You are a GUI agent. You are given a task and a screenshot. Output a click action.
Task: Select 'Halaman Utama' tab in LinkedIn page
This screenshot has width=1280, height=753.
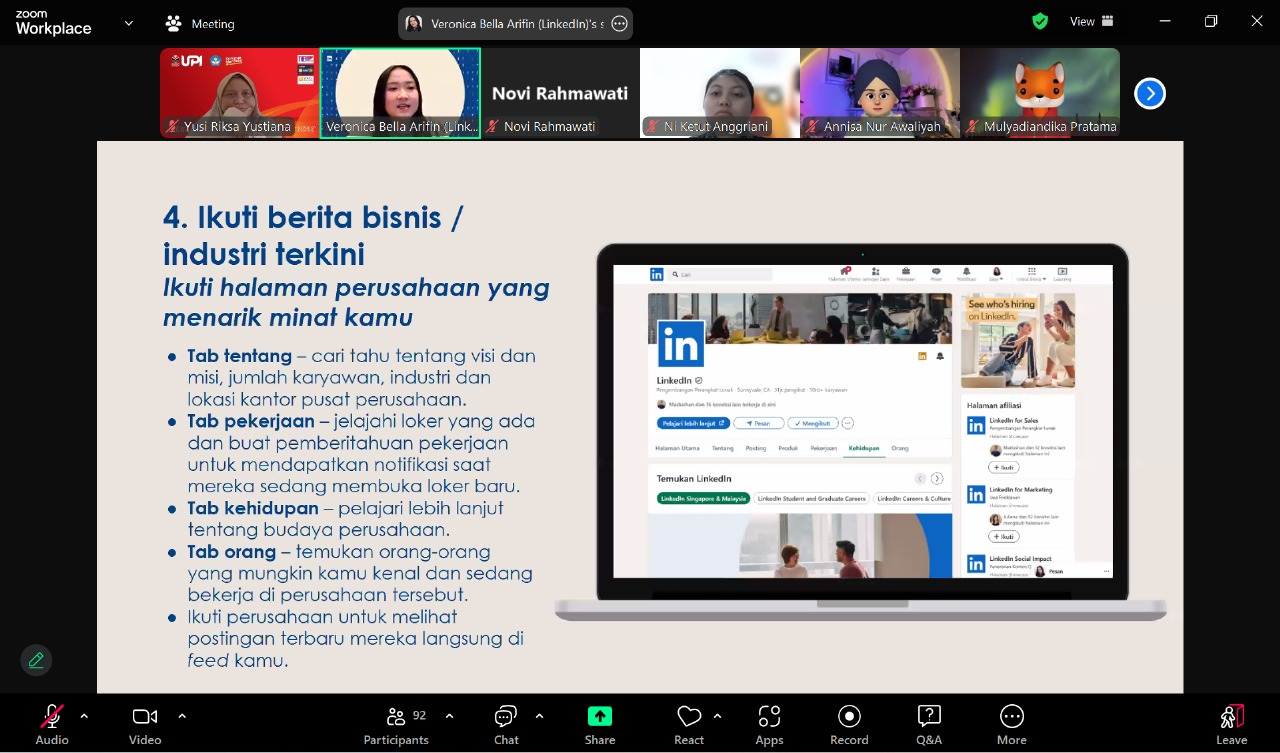[677, 448]
